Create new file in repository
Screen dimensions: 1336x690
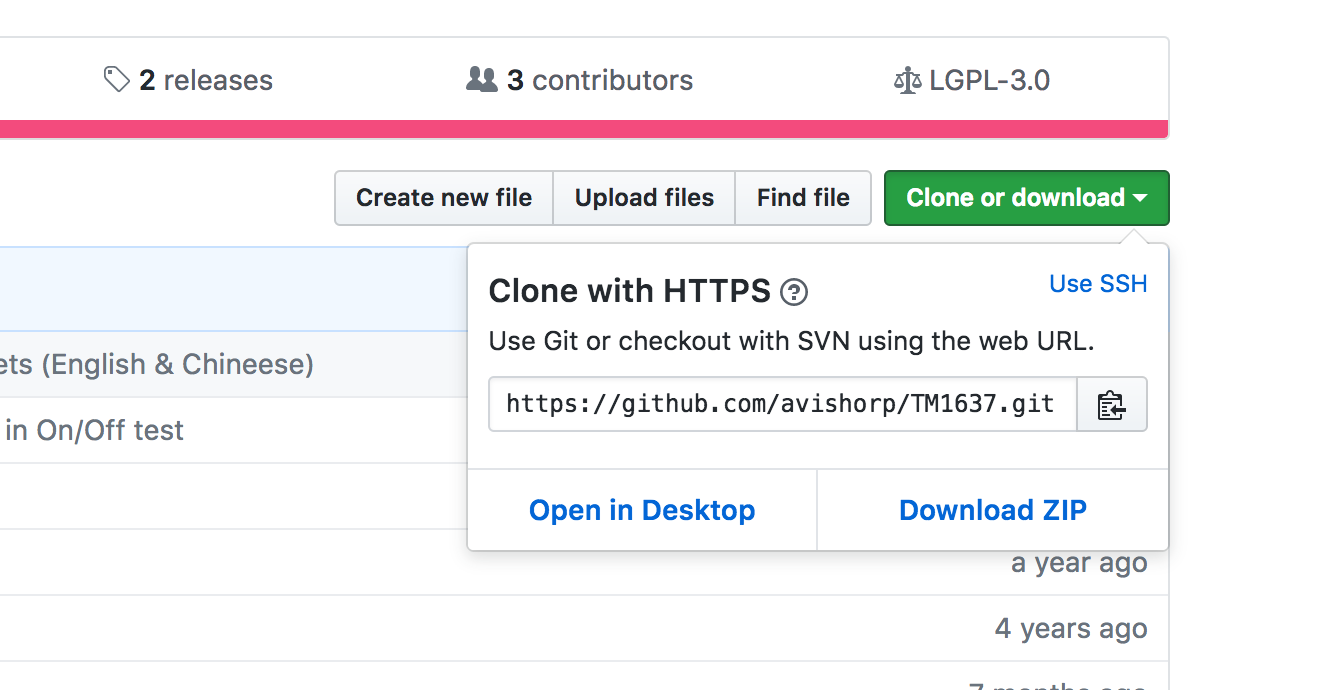click(444, 198)
